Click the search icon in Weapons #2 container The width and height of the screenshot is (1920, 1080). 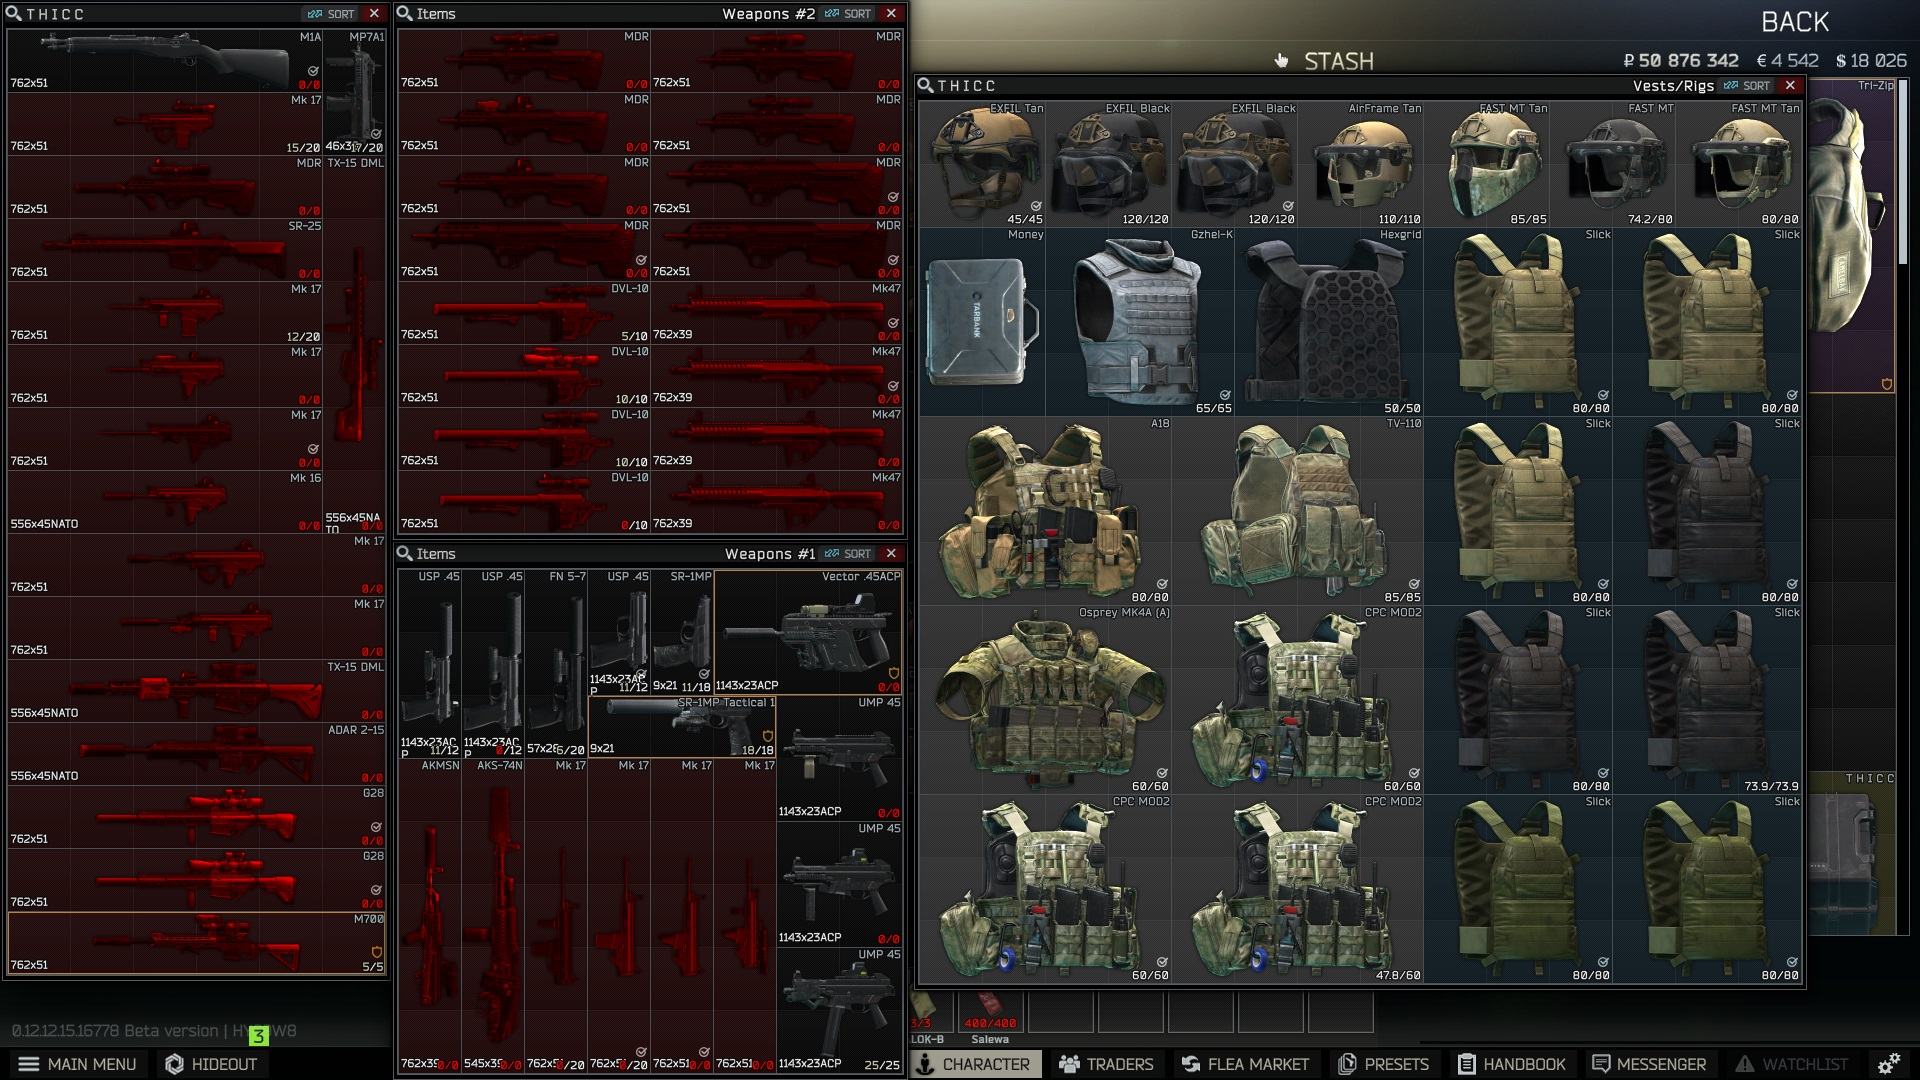[405, 14]
